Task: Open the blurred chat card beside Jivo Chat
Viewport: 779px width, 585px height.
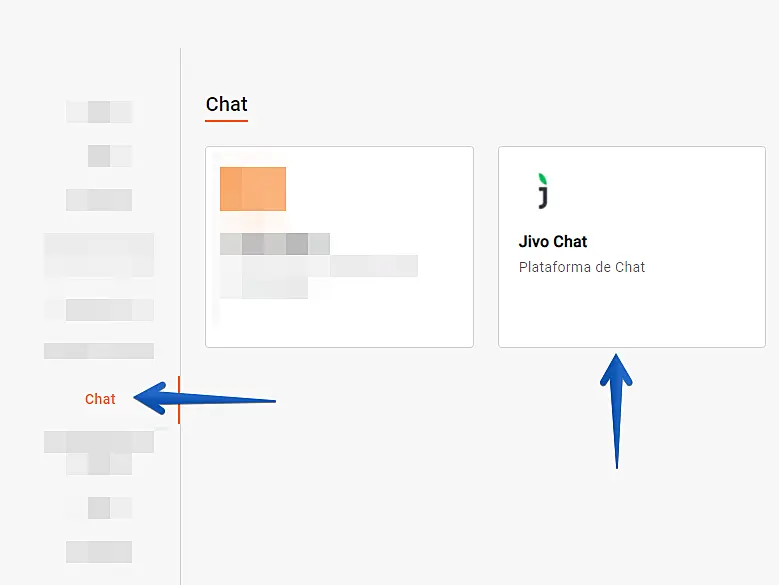Action: [x=339, y=247]
